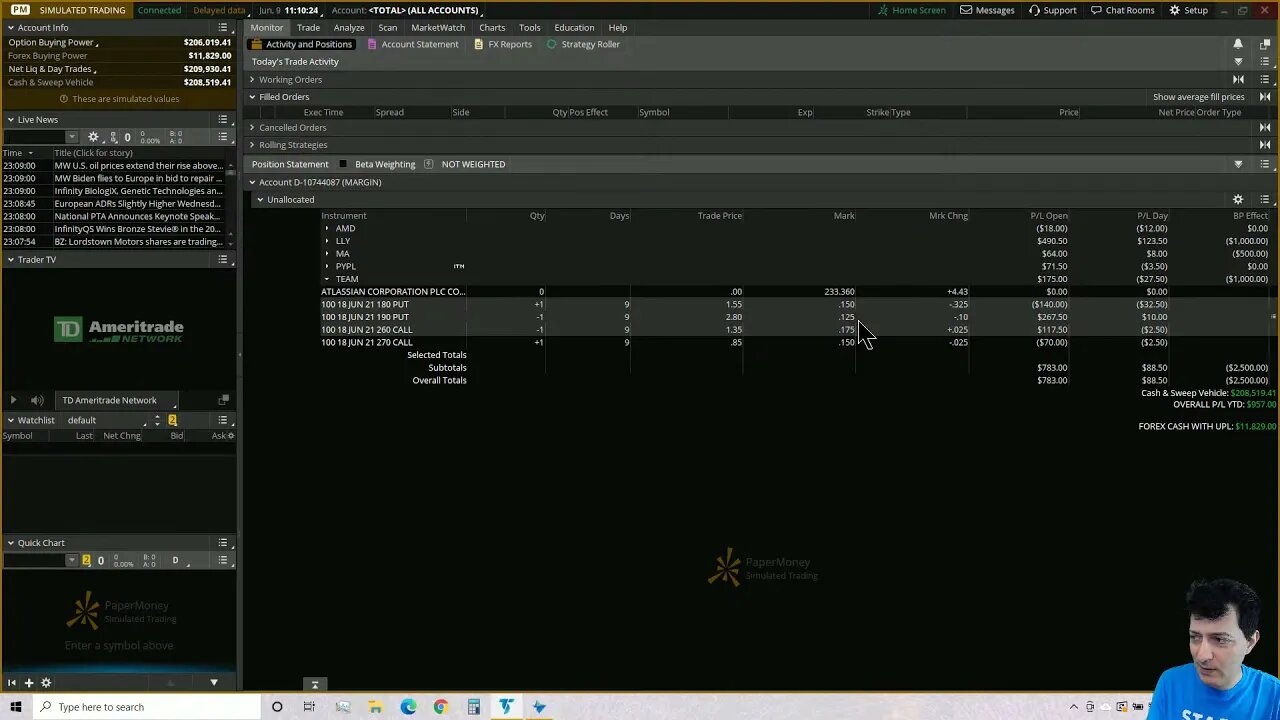Open the Setup gear menu
Image resolution: width=1280 pixels, height=720 pixels.
[1188, 10]
